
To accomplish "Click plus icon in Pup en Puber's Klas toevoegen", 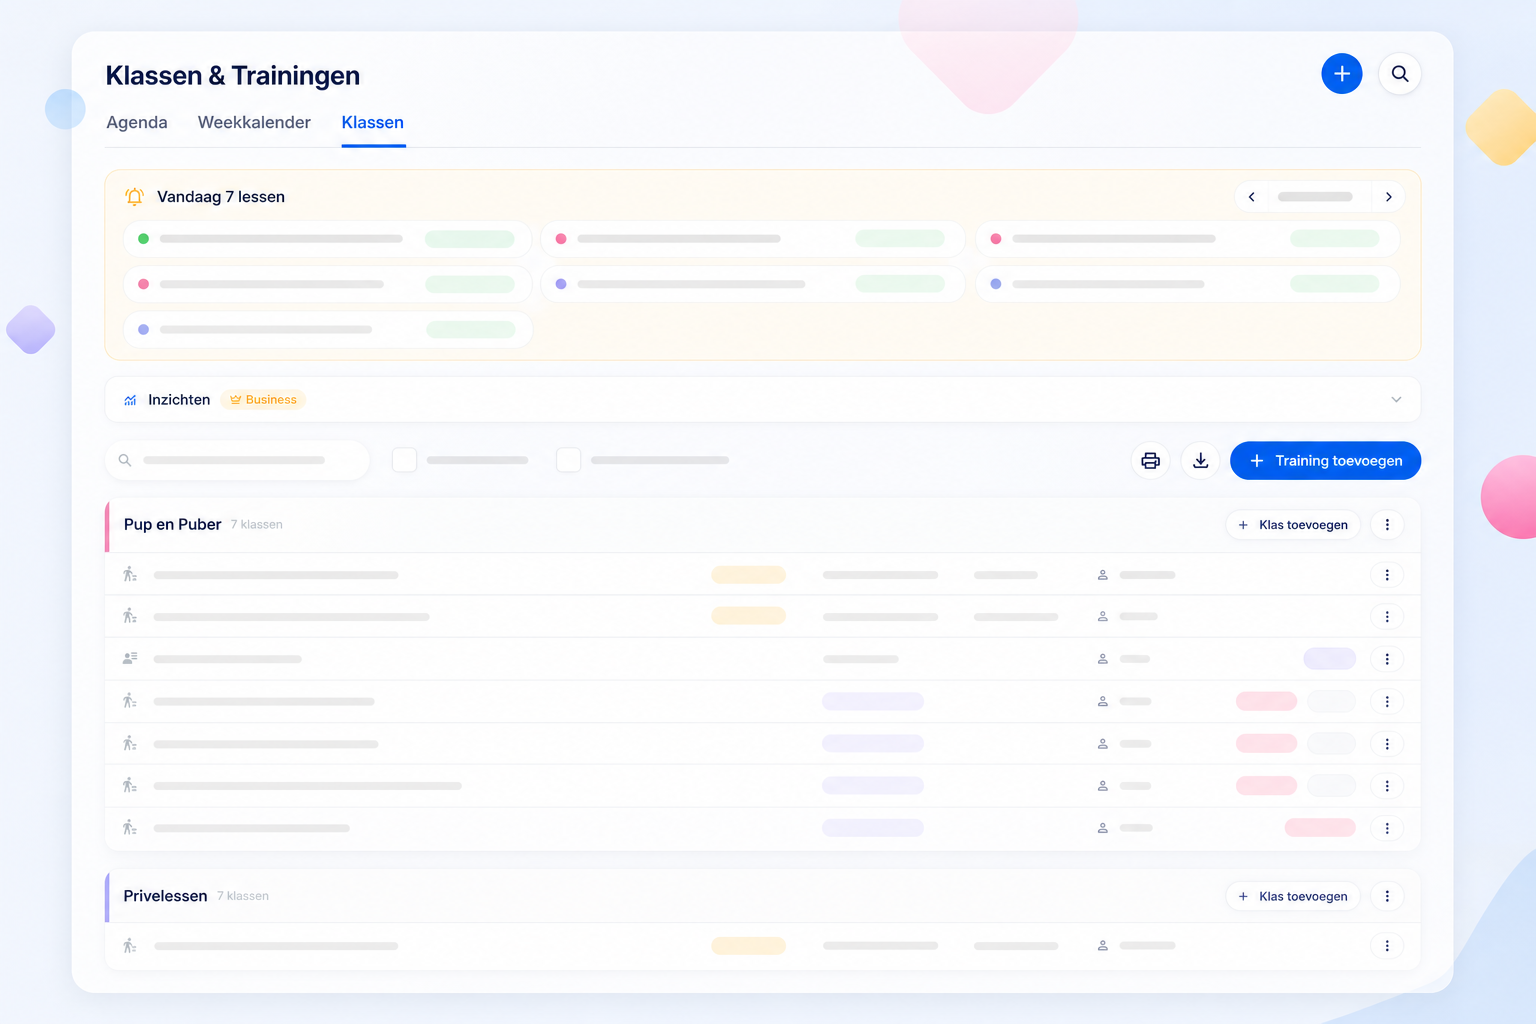I will 1243,525.
